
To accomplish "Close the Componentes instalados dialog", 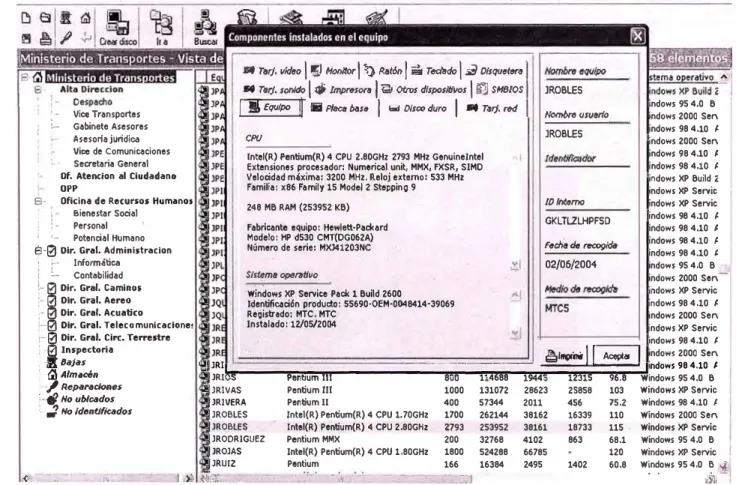I will click(637, 36).
